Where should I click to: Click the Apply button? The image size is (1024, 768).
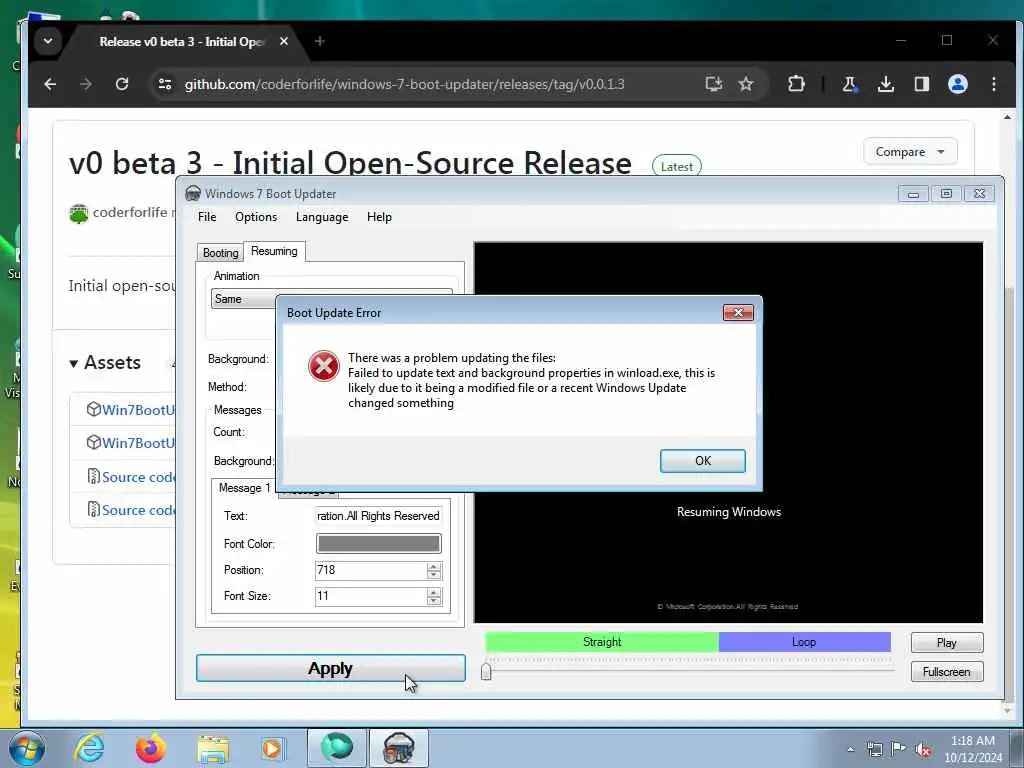click(x=330, y=668)
